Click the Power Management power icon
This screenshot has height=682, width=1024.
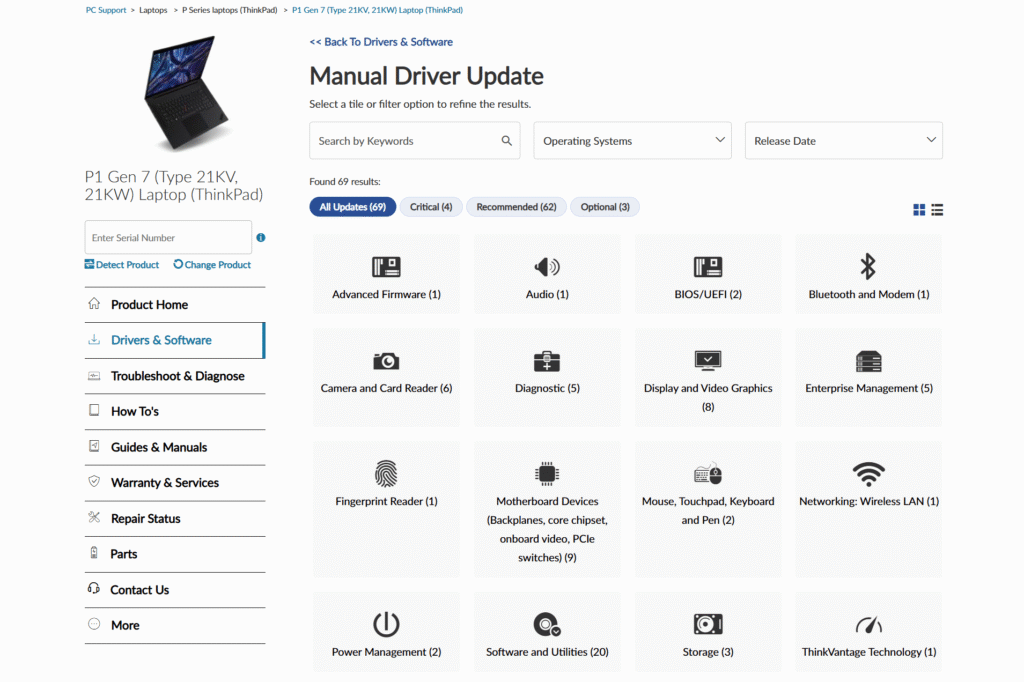tap(386, 625)
